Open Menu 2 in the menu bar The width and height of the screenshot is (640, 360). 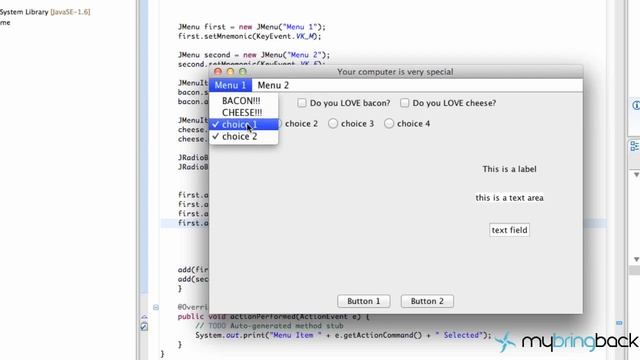(273, 85)
